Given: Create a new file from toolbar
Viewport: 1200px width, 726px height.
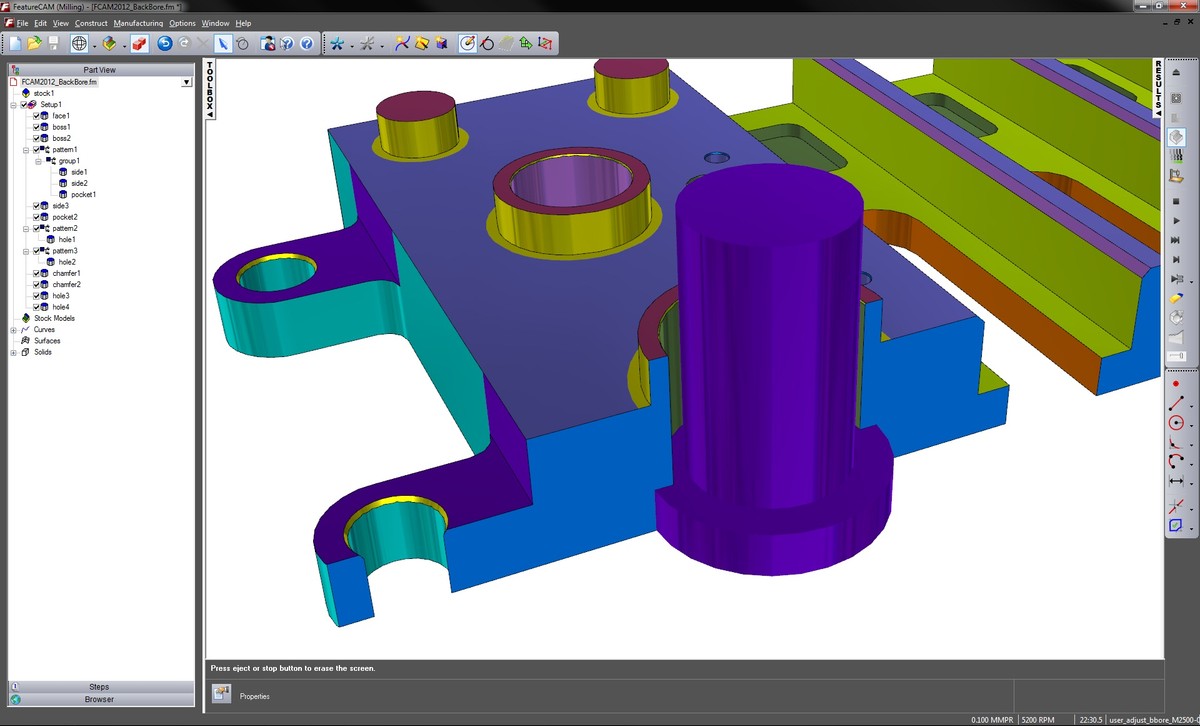Looking at the screenshot, I should point(15,44).
